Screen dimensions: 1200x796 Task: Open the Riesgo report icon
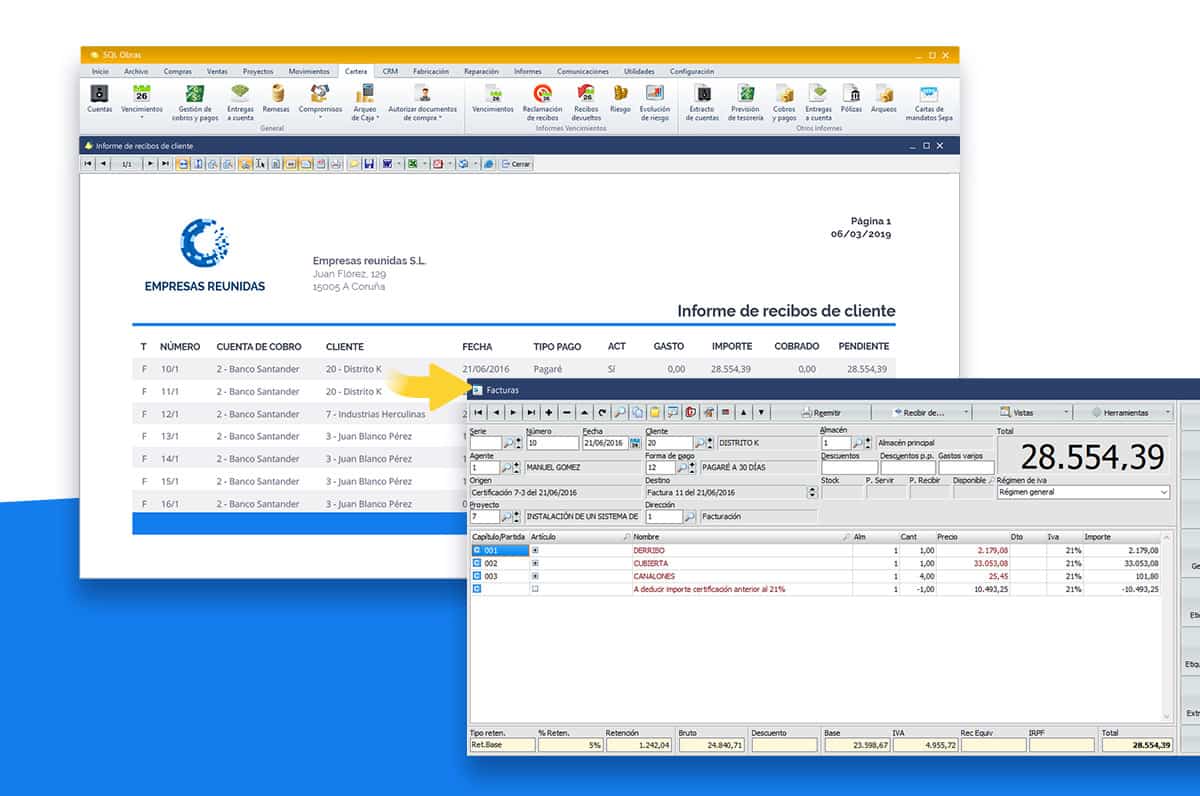(x=620, y=96)
